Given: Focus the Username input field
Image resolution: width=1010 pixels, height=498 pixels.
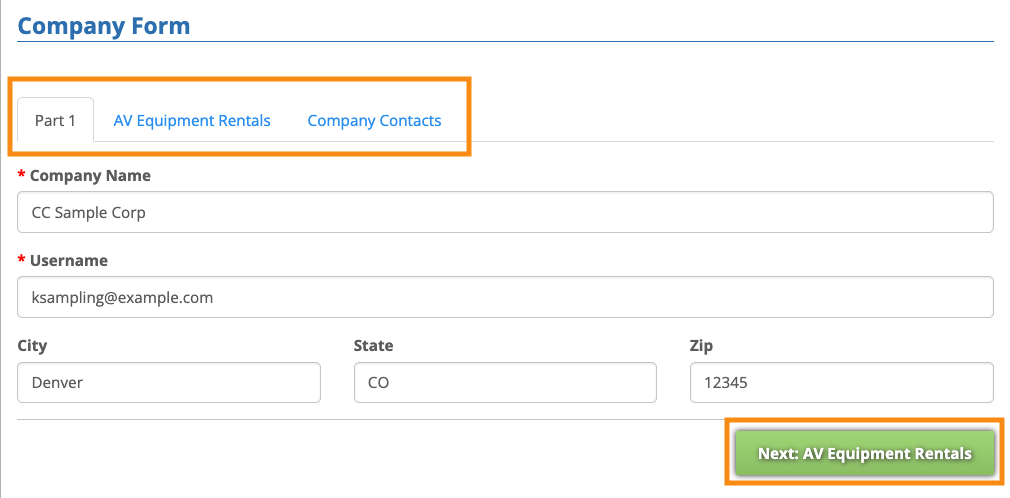Looking at the screenshot, I should (505, 297).
